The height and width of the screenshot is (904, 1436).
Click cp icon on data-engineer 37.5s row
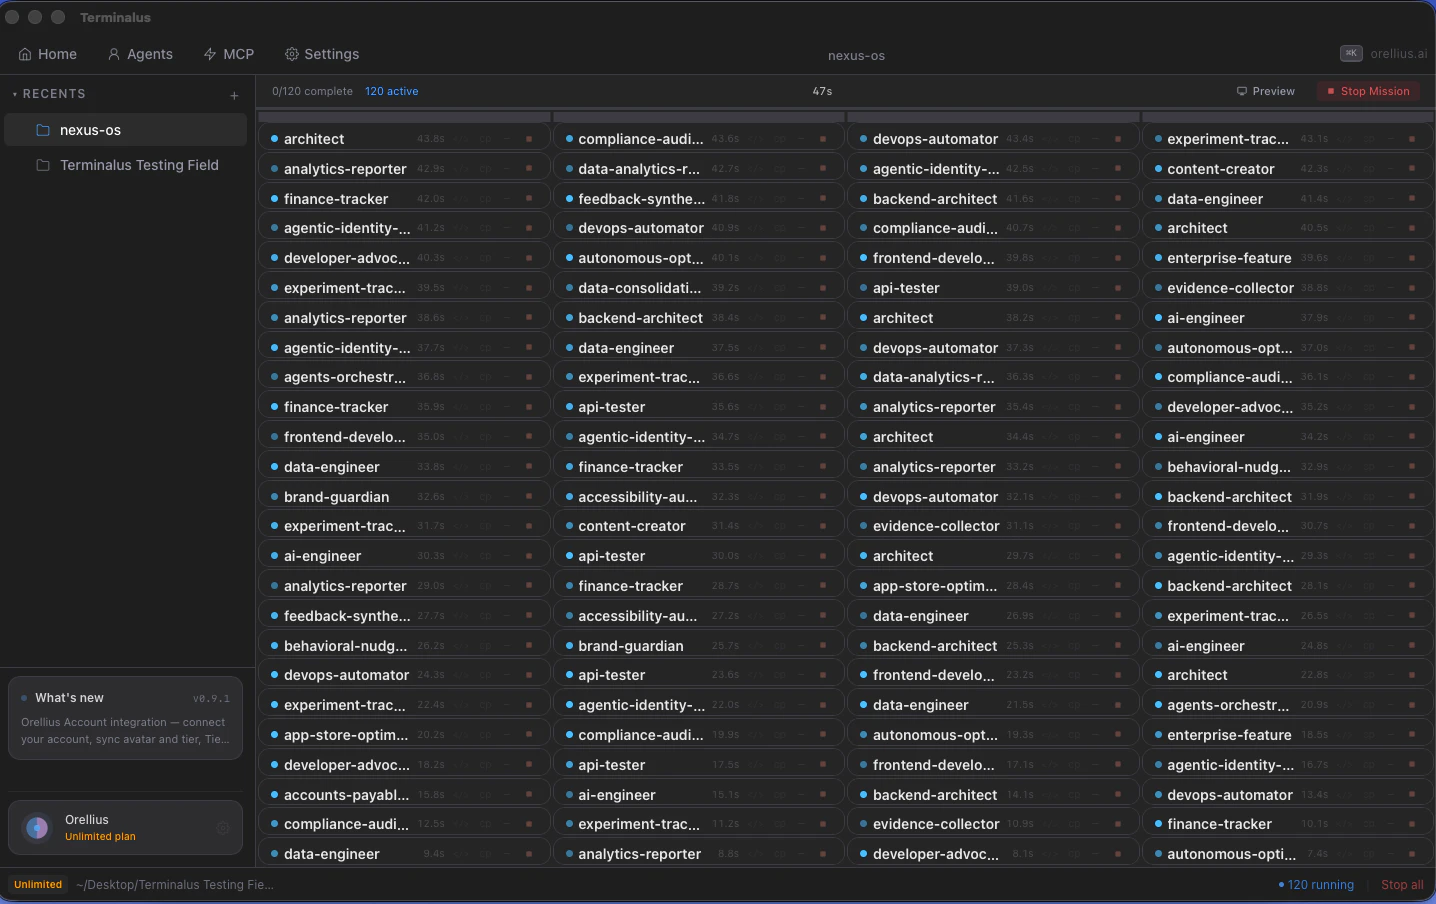pos(780,347)
